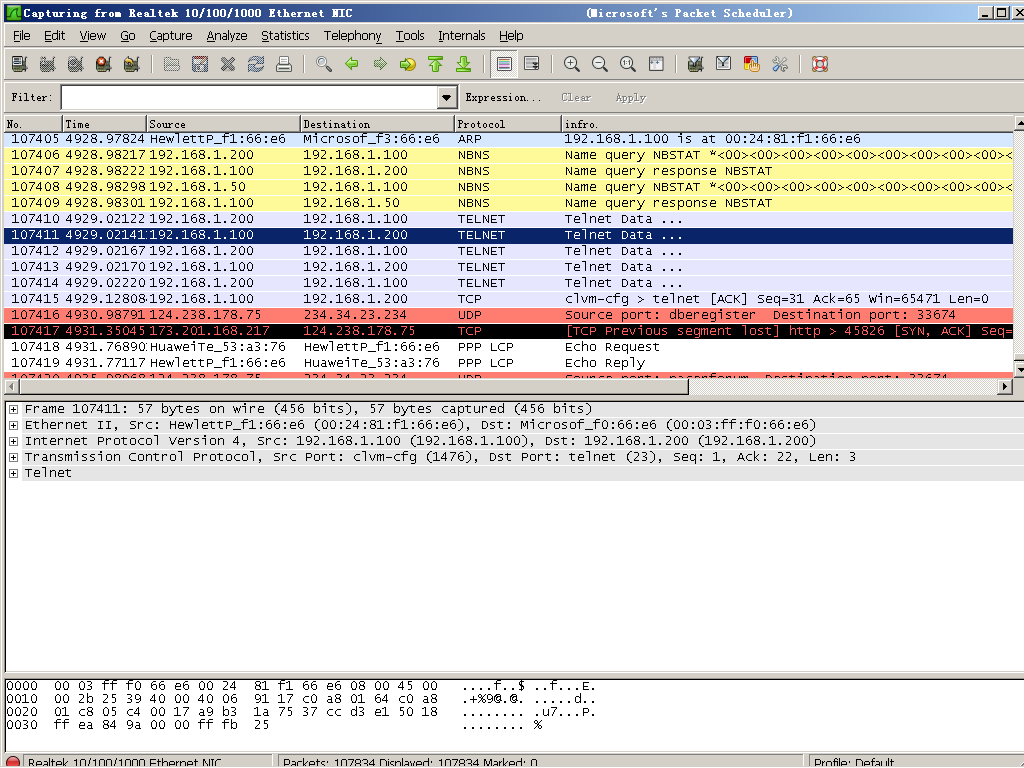The height and width of the screenshot is (768, 1024).
Task: Click the Apply filter button
Action: point(630,97)
